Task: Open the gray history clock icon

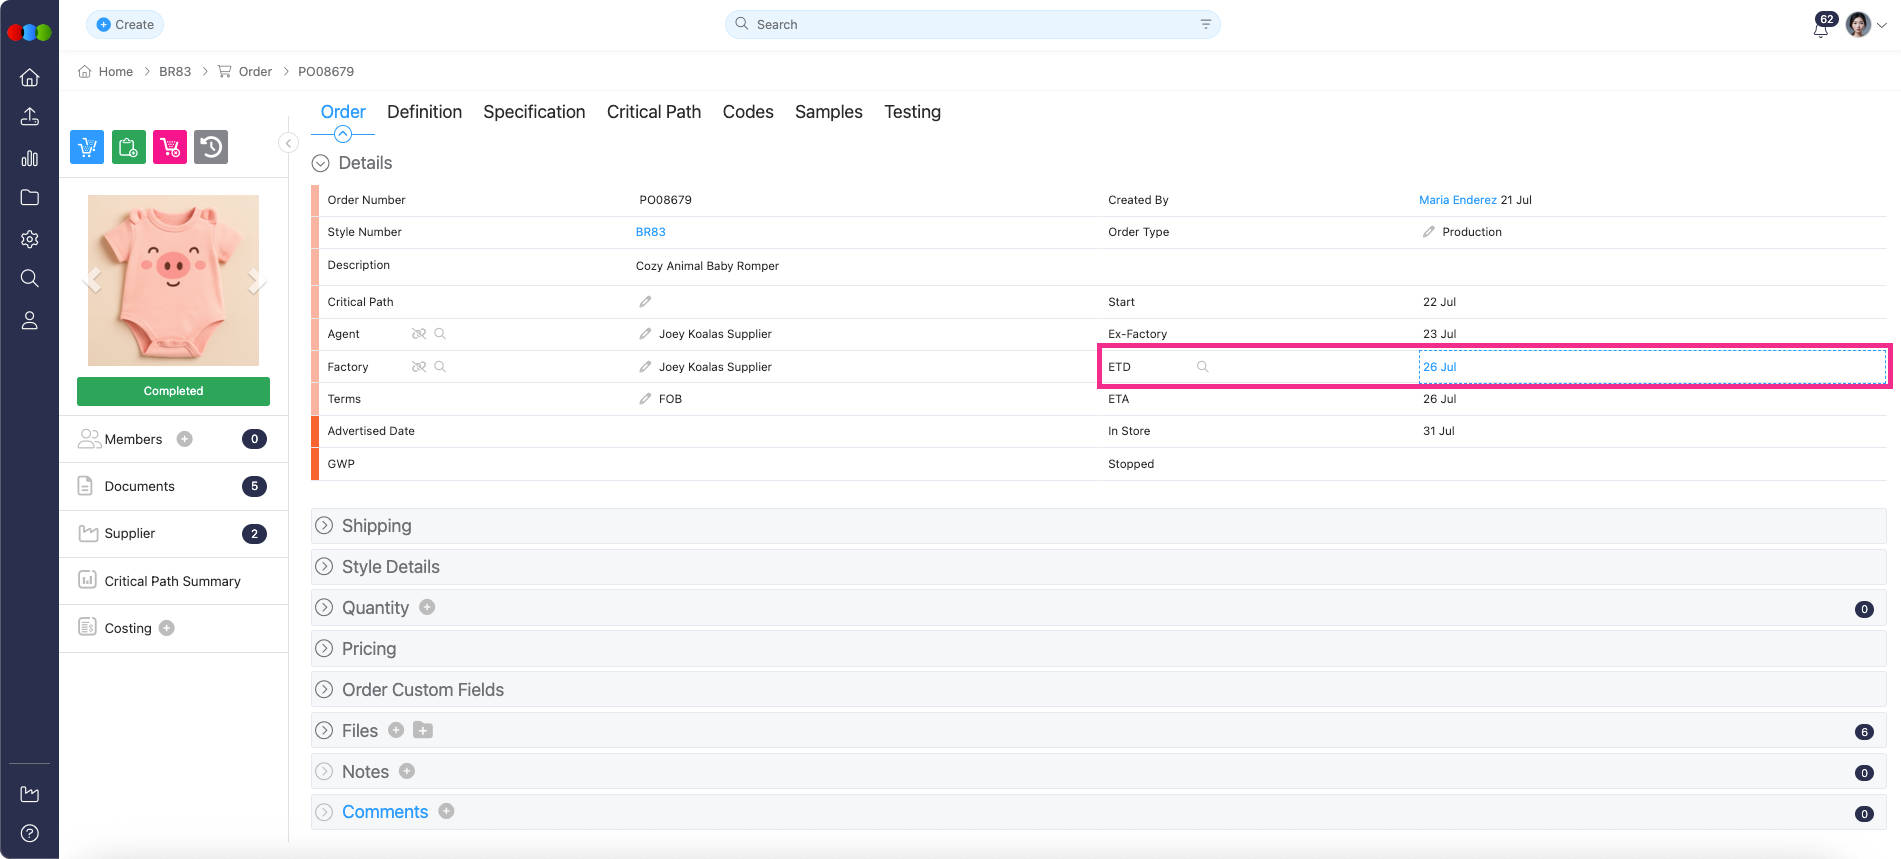Action: tap(211, 148)
